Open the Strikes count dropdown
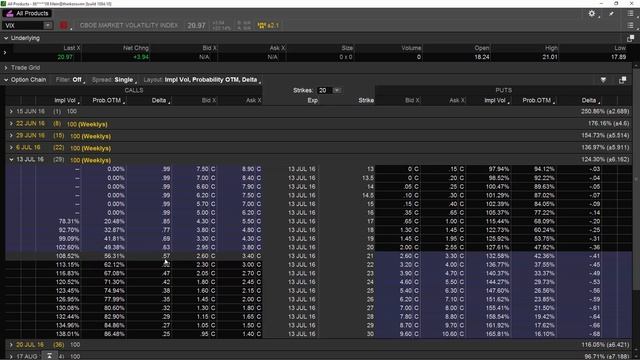Image resolution: width=640 pixels, height=360 pixels. click(x=337, y=90)
